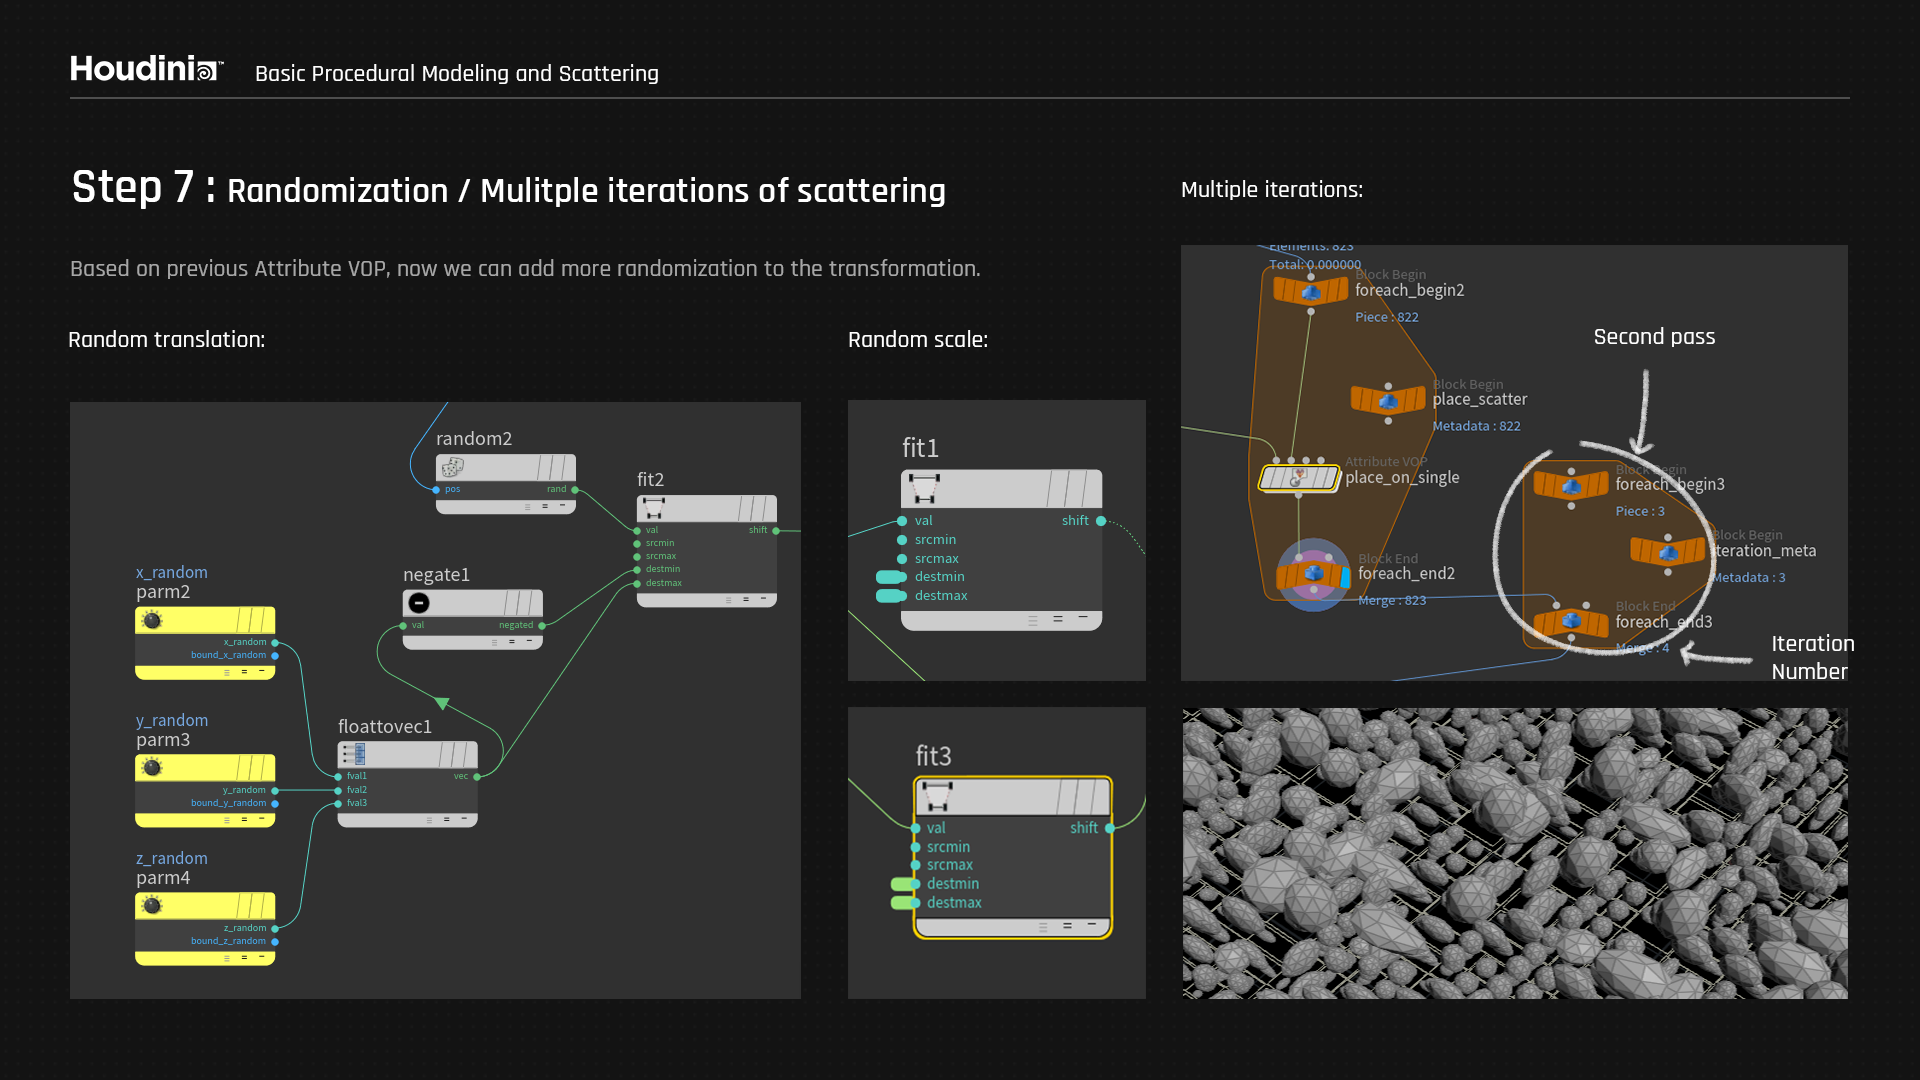
Task: Toggle the flag strip on the fit3 node
Action: click(x=1083, y=797)
